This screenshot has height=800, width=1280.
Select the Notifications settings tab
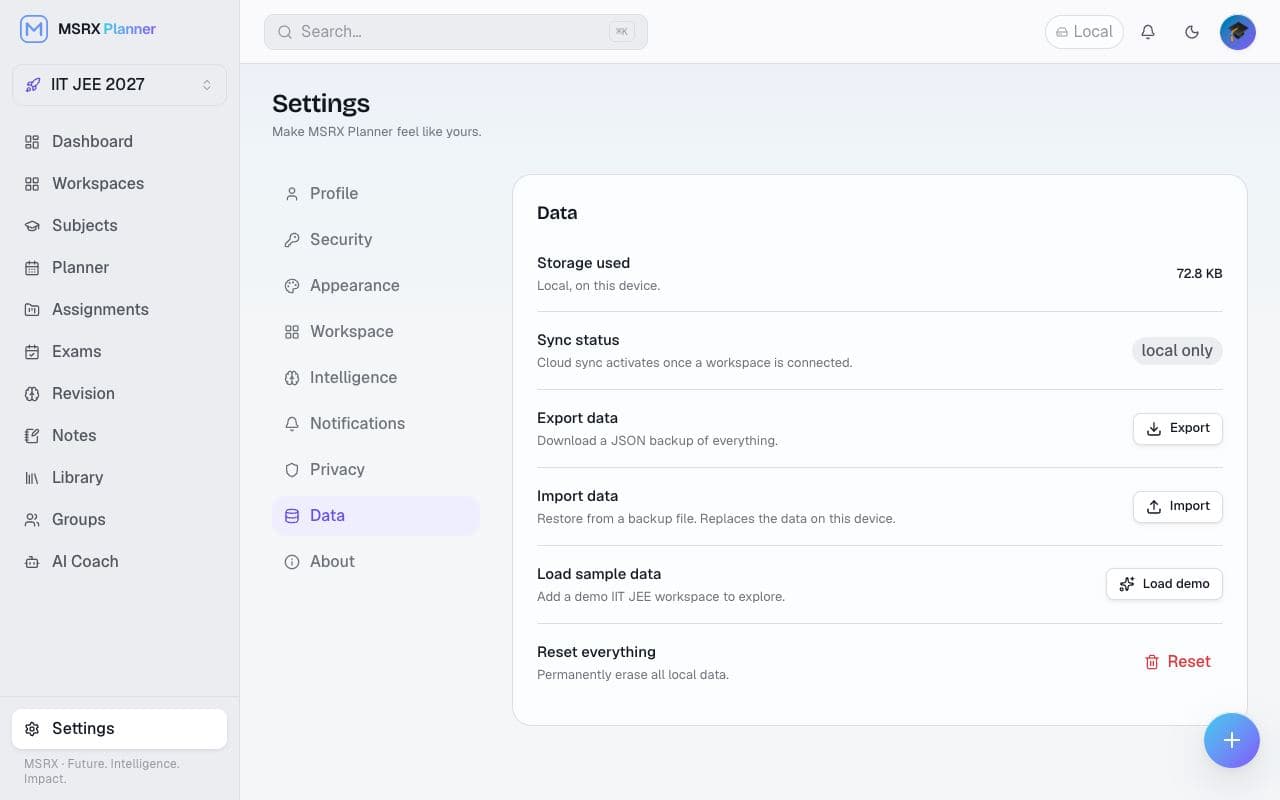376,423
